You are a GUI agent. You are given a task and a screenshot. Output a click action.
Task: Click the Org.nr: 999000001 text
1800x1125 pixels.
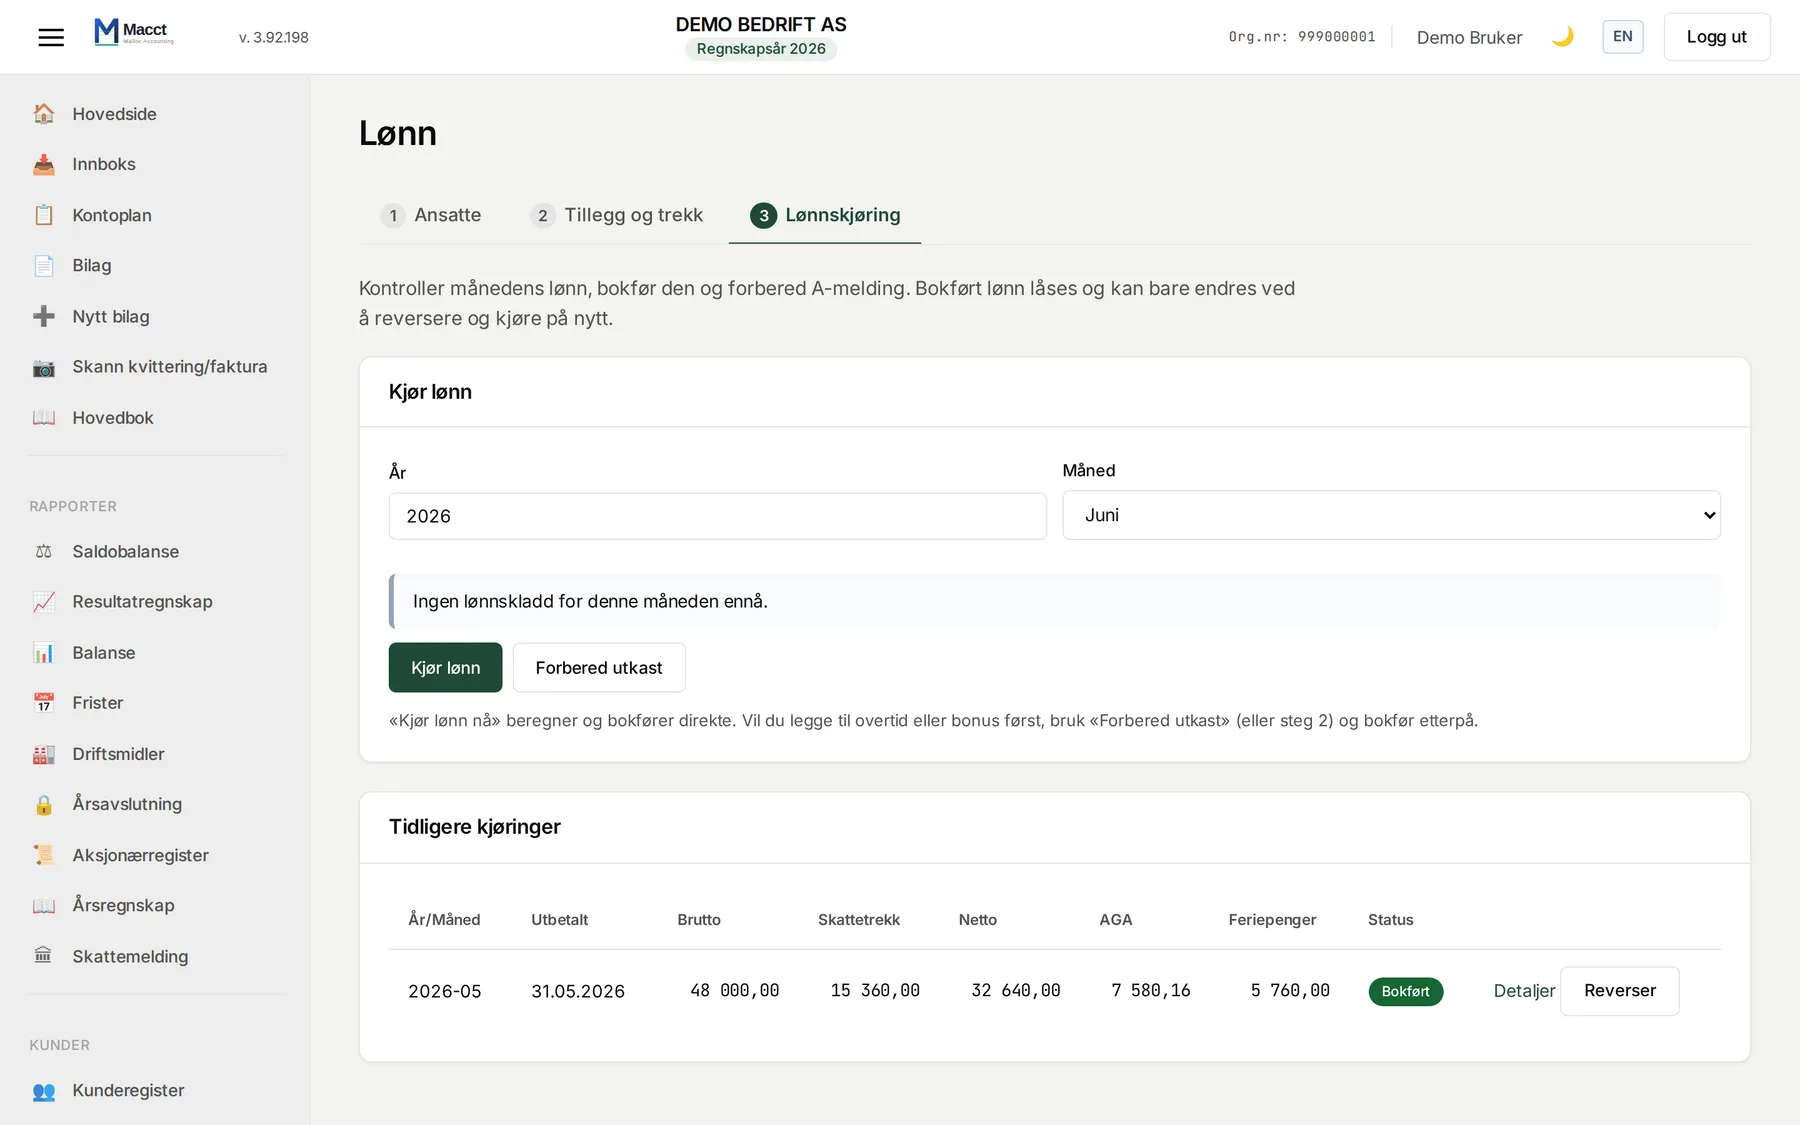[x=1302, y=37]
